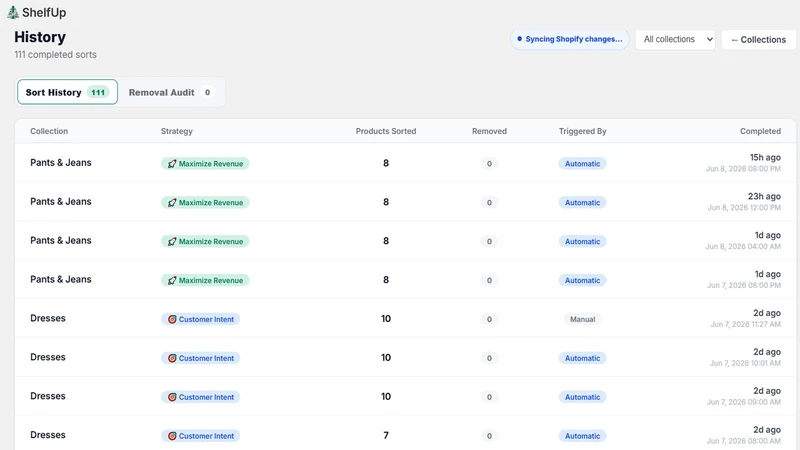The image size is (800, 450).
Task: Click the Products Sorted column header
Action: 386,131
